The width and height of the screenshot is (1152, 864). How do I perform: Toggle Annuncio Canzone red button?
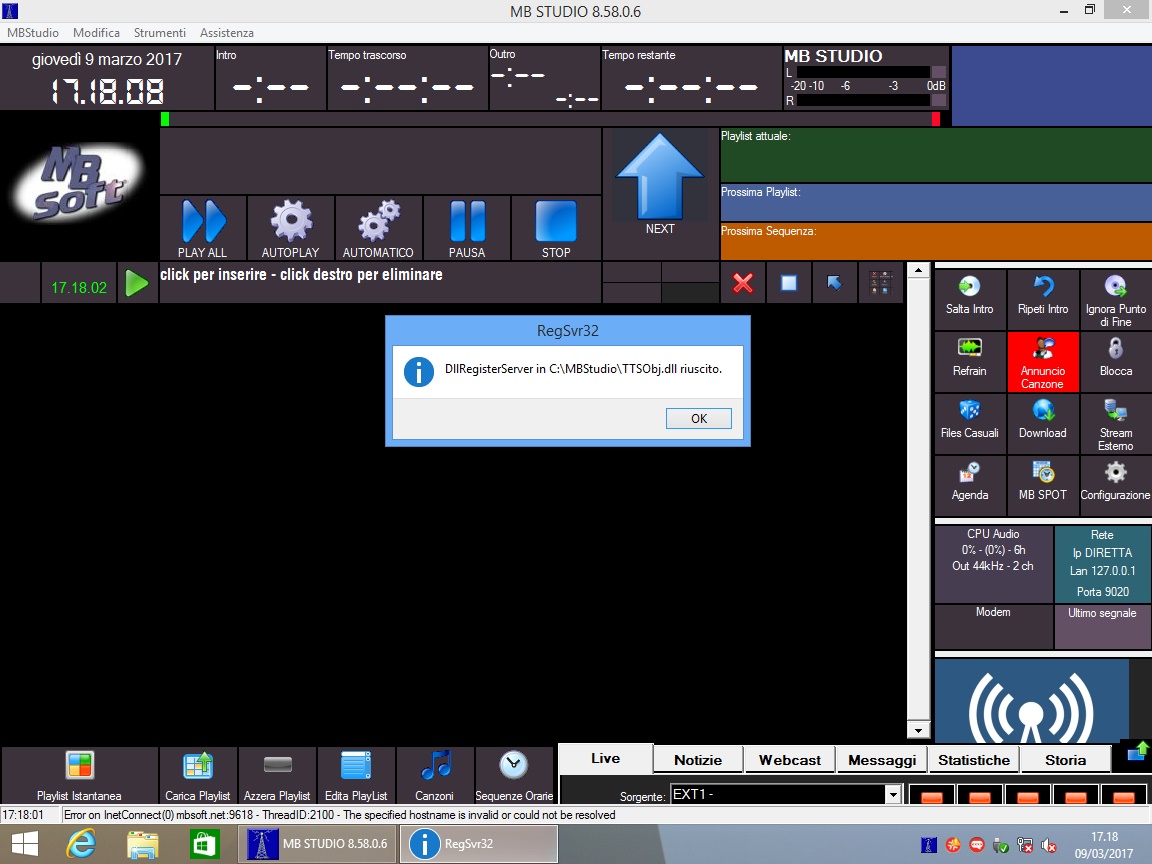1042,361
